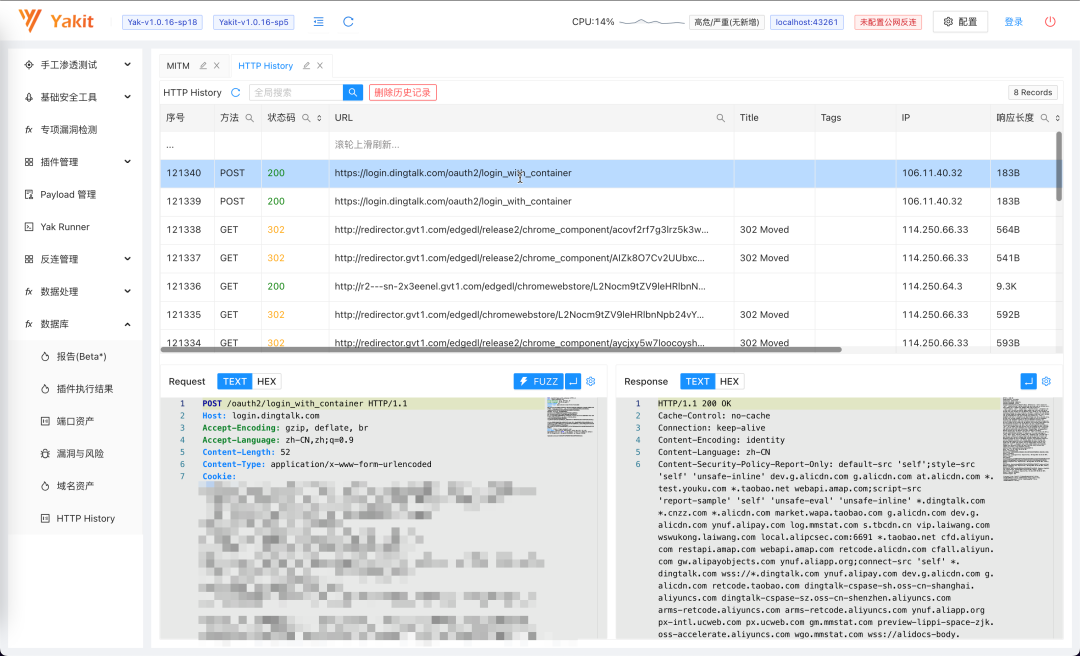Toggle word wrap in Request panel
The height and width of the screenshot is (656, 1080).
[x=573, y=381]
